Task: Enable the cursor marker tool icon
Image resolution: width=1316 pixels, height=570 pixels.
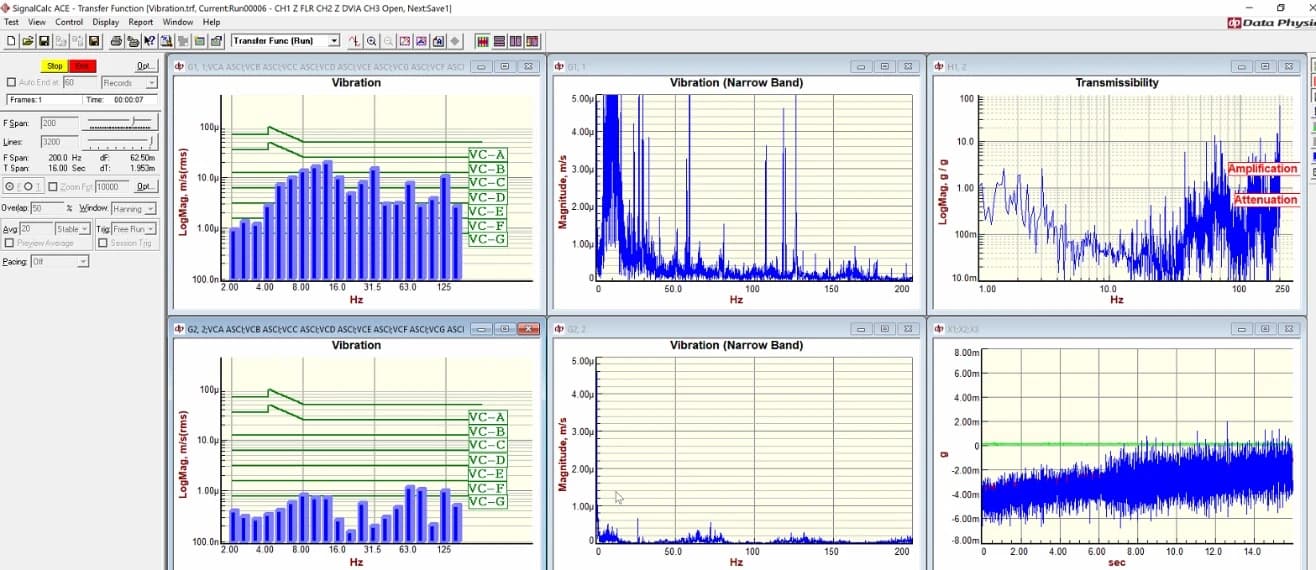Action: click(355, 41)
